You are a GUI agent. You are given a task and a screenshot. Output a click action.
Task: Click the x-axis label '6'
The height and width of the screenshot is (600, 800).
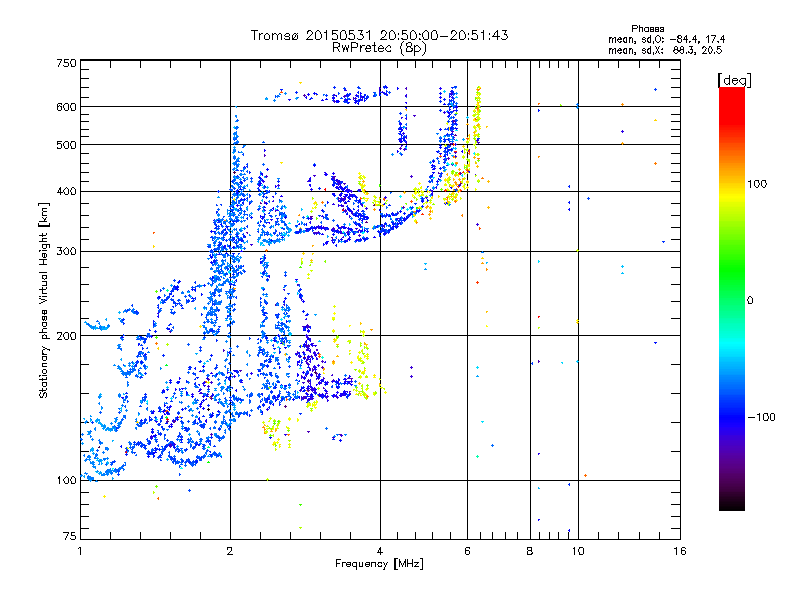[x=467, y=551]
